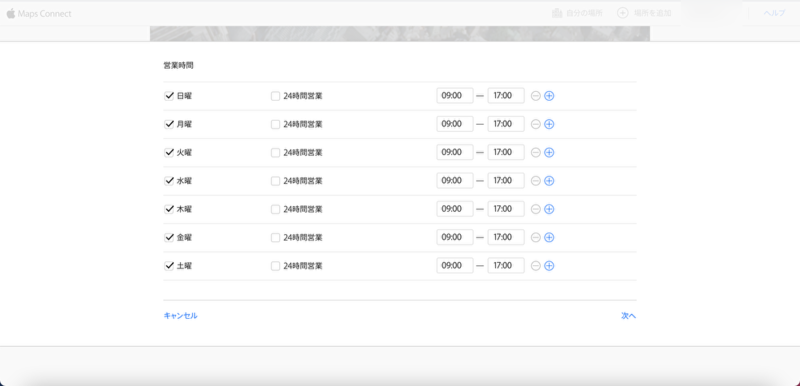Viewport: 800px width, 386px height.
Task: Proceed with the 次へ link
Action: 629,316
